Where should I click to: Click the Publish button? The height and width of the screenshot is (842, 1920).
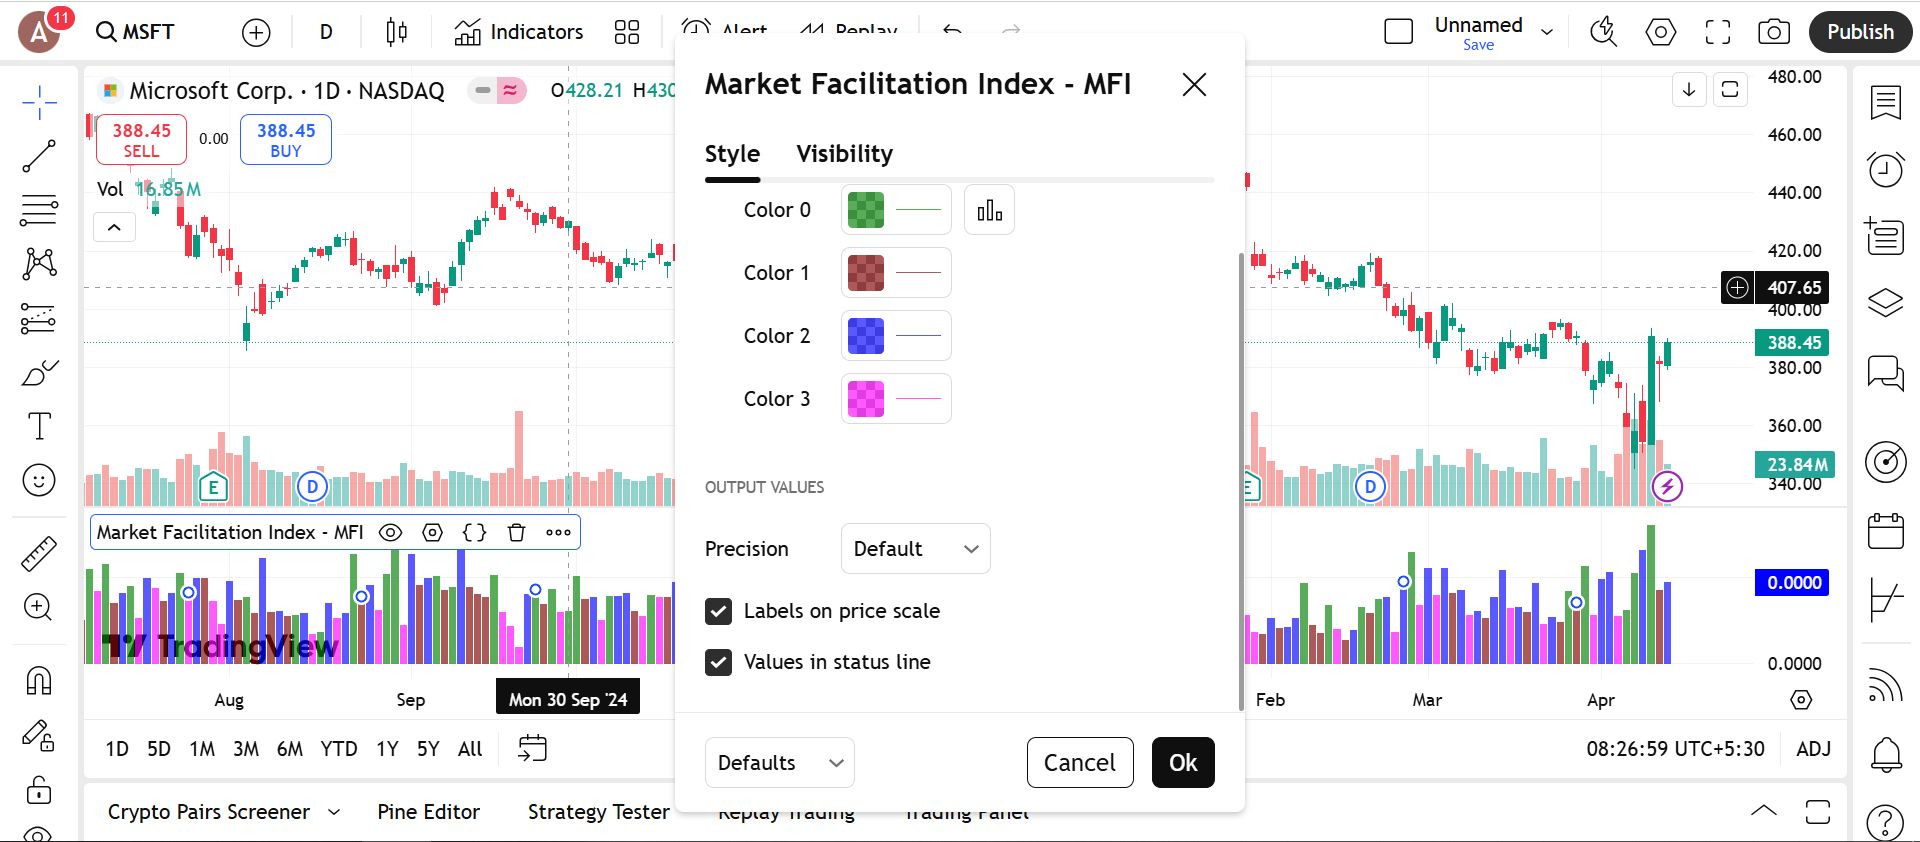[x=1860, y=32]
